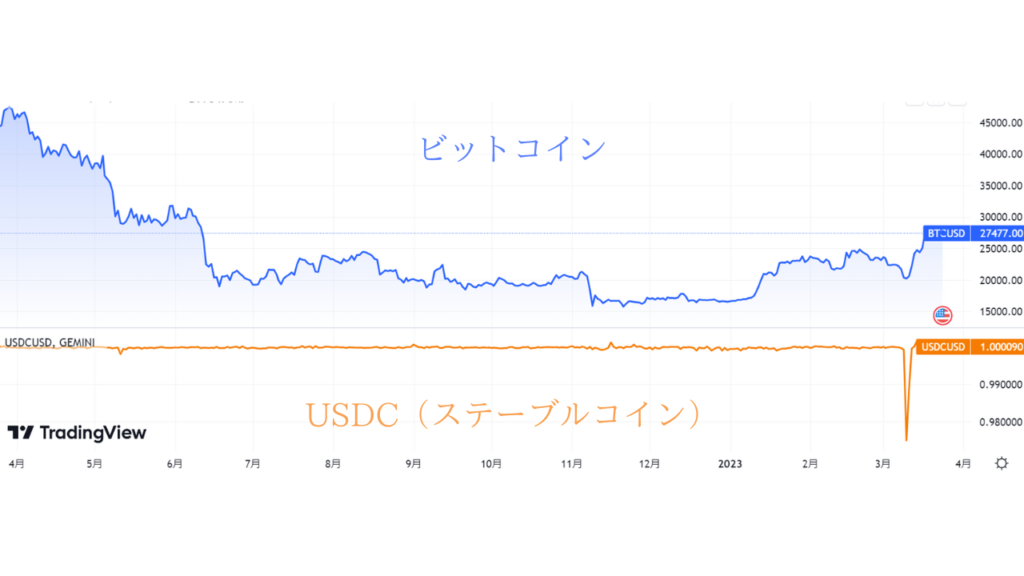Select the 0.990000 USDC scale label
Viewport: 1024px width, 576px height.
tap(997, 384)
